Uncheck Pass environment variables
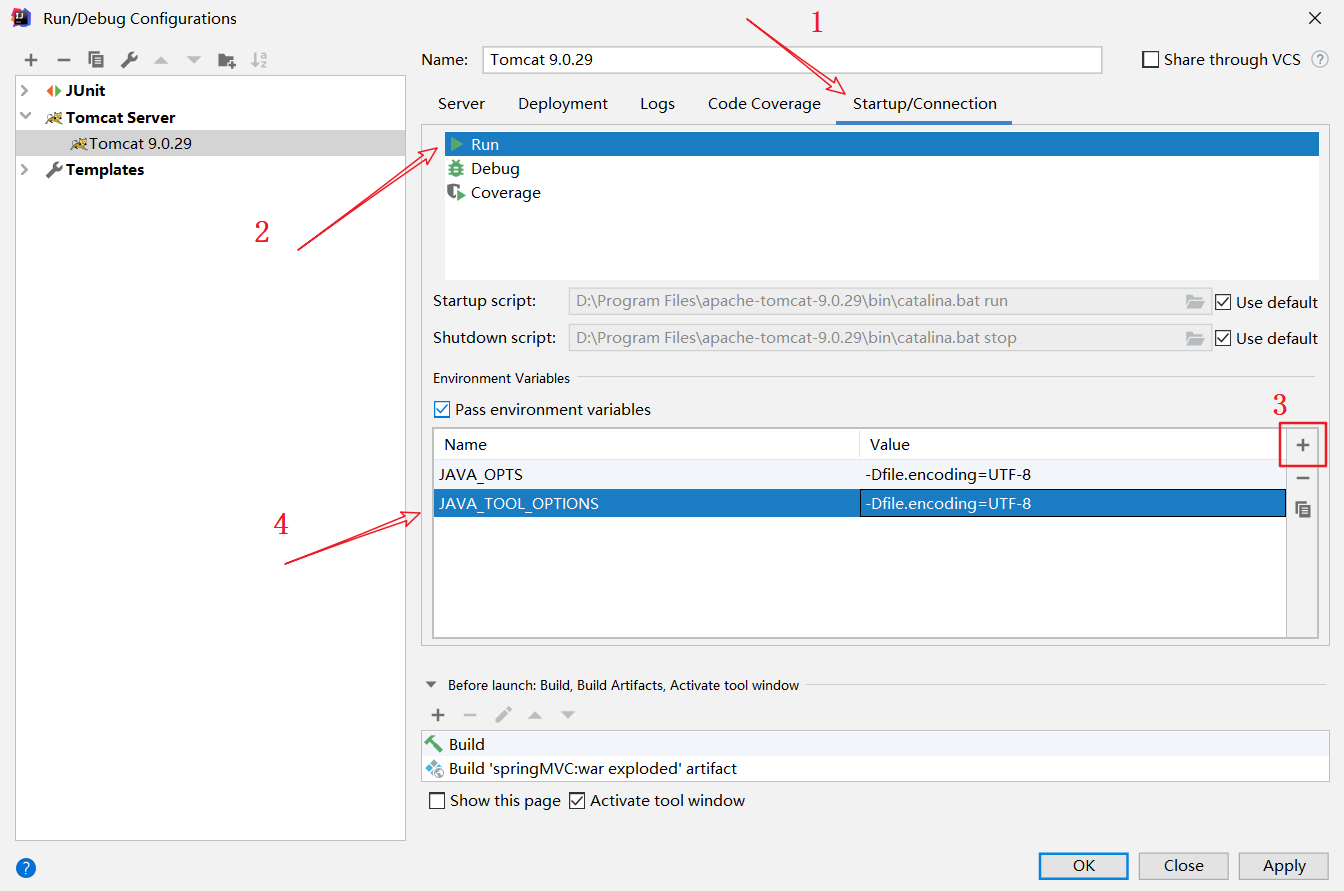Screen dimensions: 1344x891 click(x=441, y=409)
